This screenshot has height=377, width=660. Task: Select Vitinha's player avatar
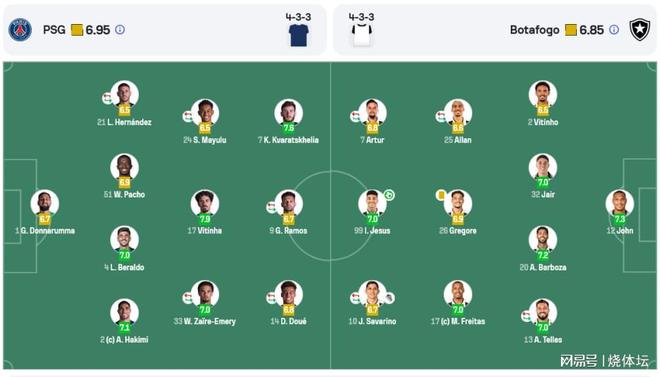pos(205,204)
